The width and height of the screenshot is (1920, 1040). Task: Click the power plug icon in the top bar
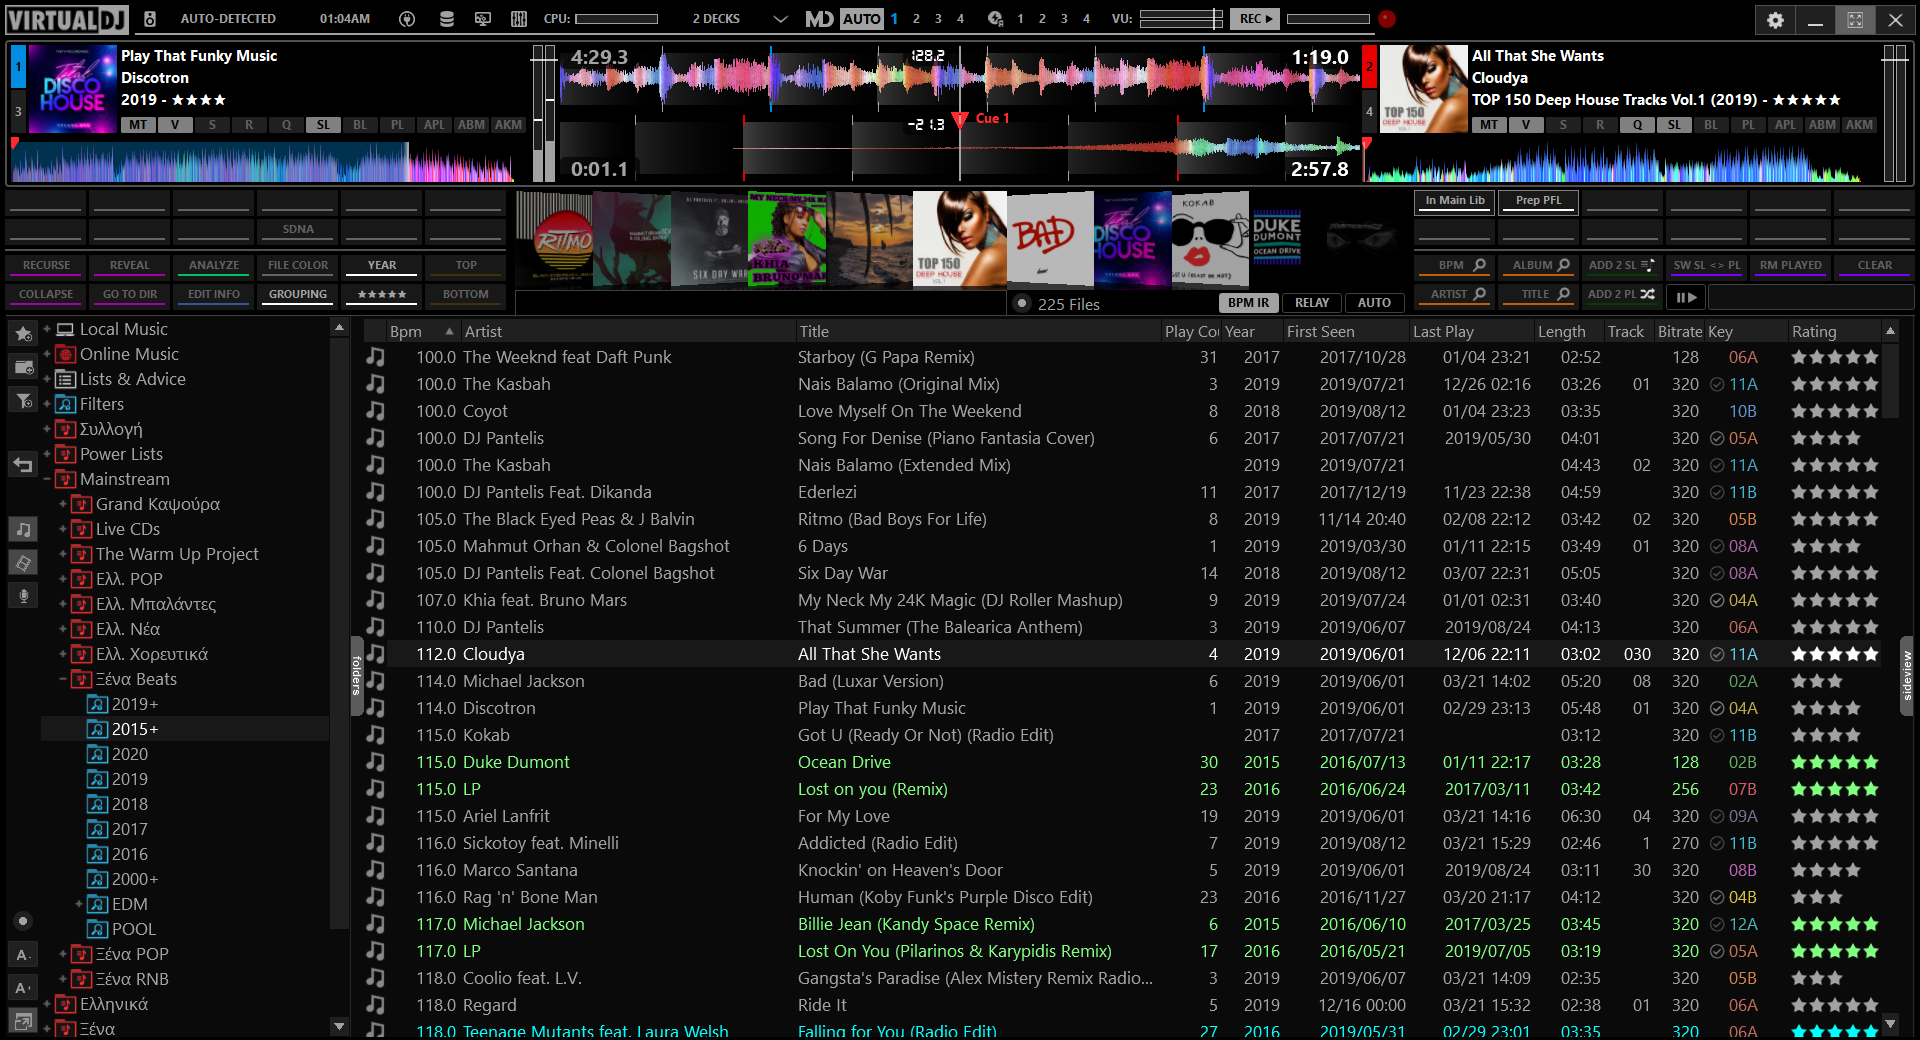click(x=406, y=18)
